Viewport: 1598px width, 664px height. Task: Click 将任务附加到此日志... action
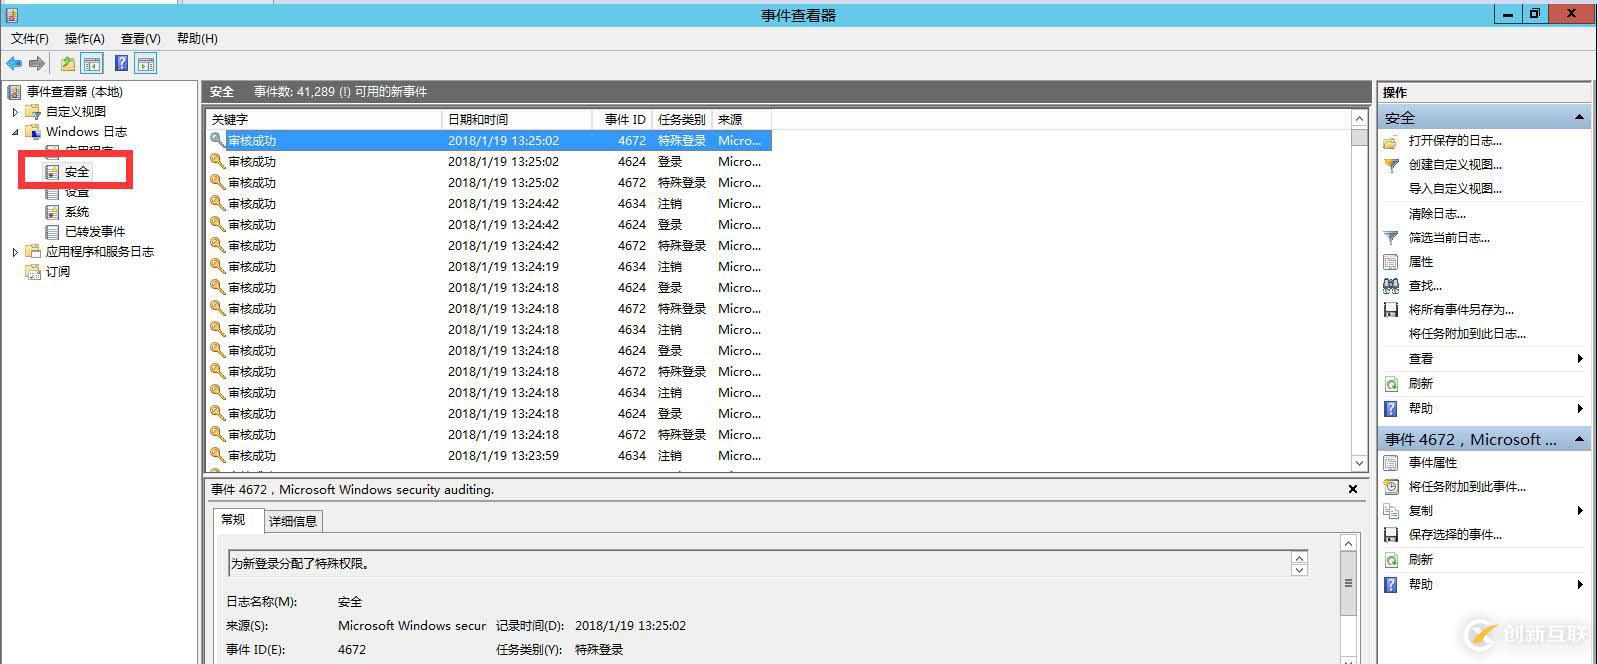click(1467, 334)
